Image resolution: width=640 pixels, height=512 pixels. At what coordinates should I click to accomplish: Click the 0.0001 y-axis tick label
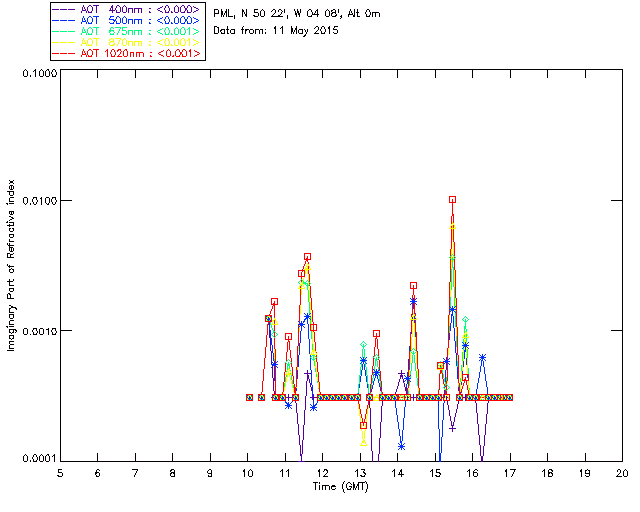pos(40,458)
